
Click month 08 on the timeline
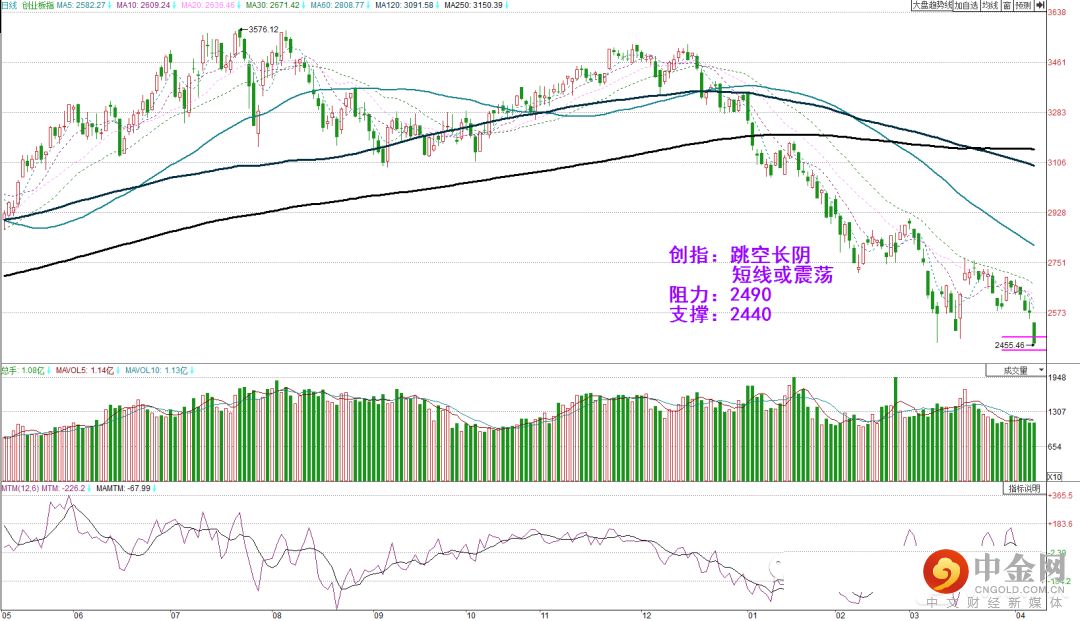click(276, 615)
